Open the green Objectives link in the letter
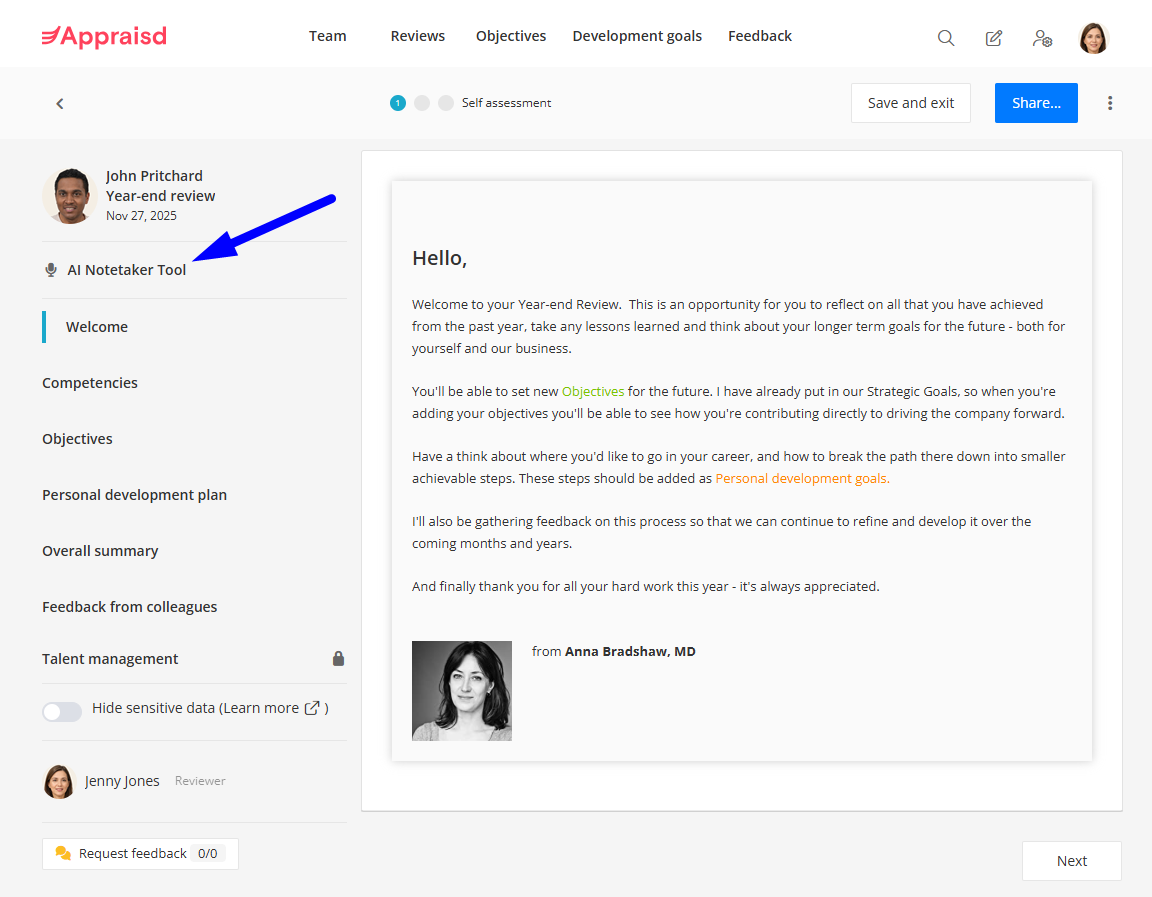This screenshot has height=897, width=1152. click(593, 391)
